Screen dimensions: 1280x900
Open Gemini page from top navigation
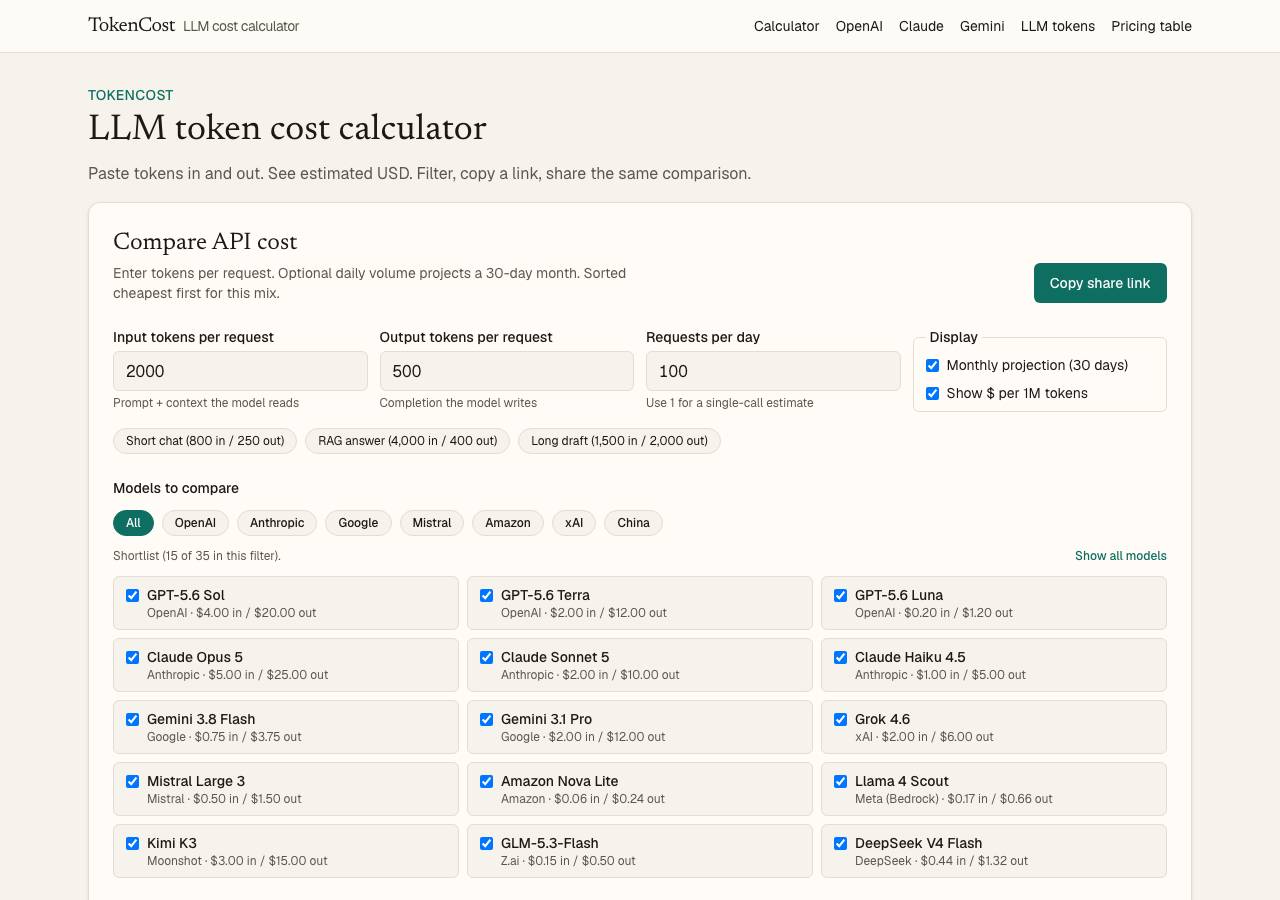(982, 26)
